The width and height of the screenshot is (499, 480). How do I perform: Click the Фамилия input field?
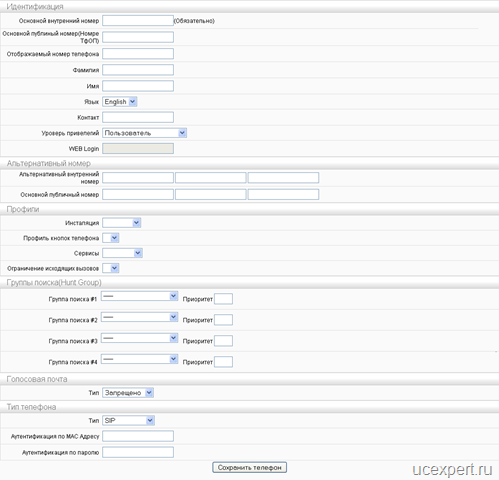click(x=138, y=70)
